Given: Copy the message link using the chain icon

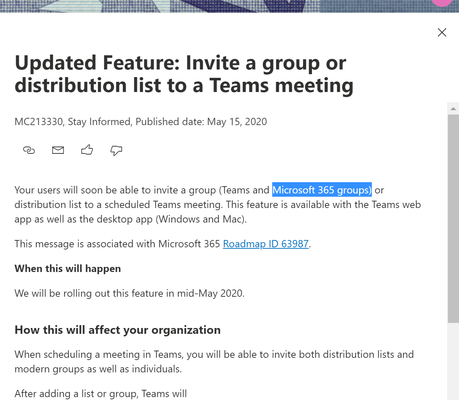Looking at the screenshot, I should pos(29,150).
